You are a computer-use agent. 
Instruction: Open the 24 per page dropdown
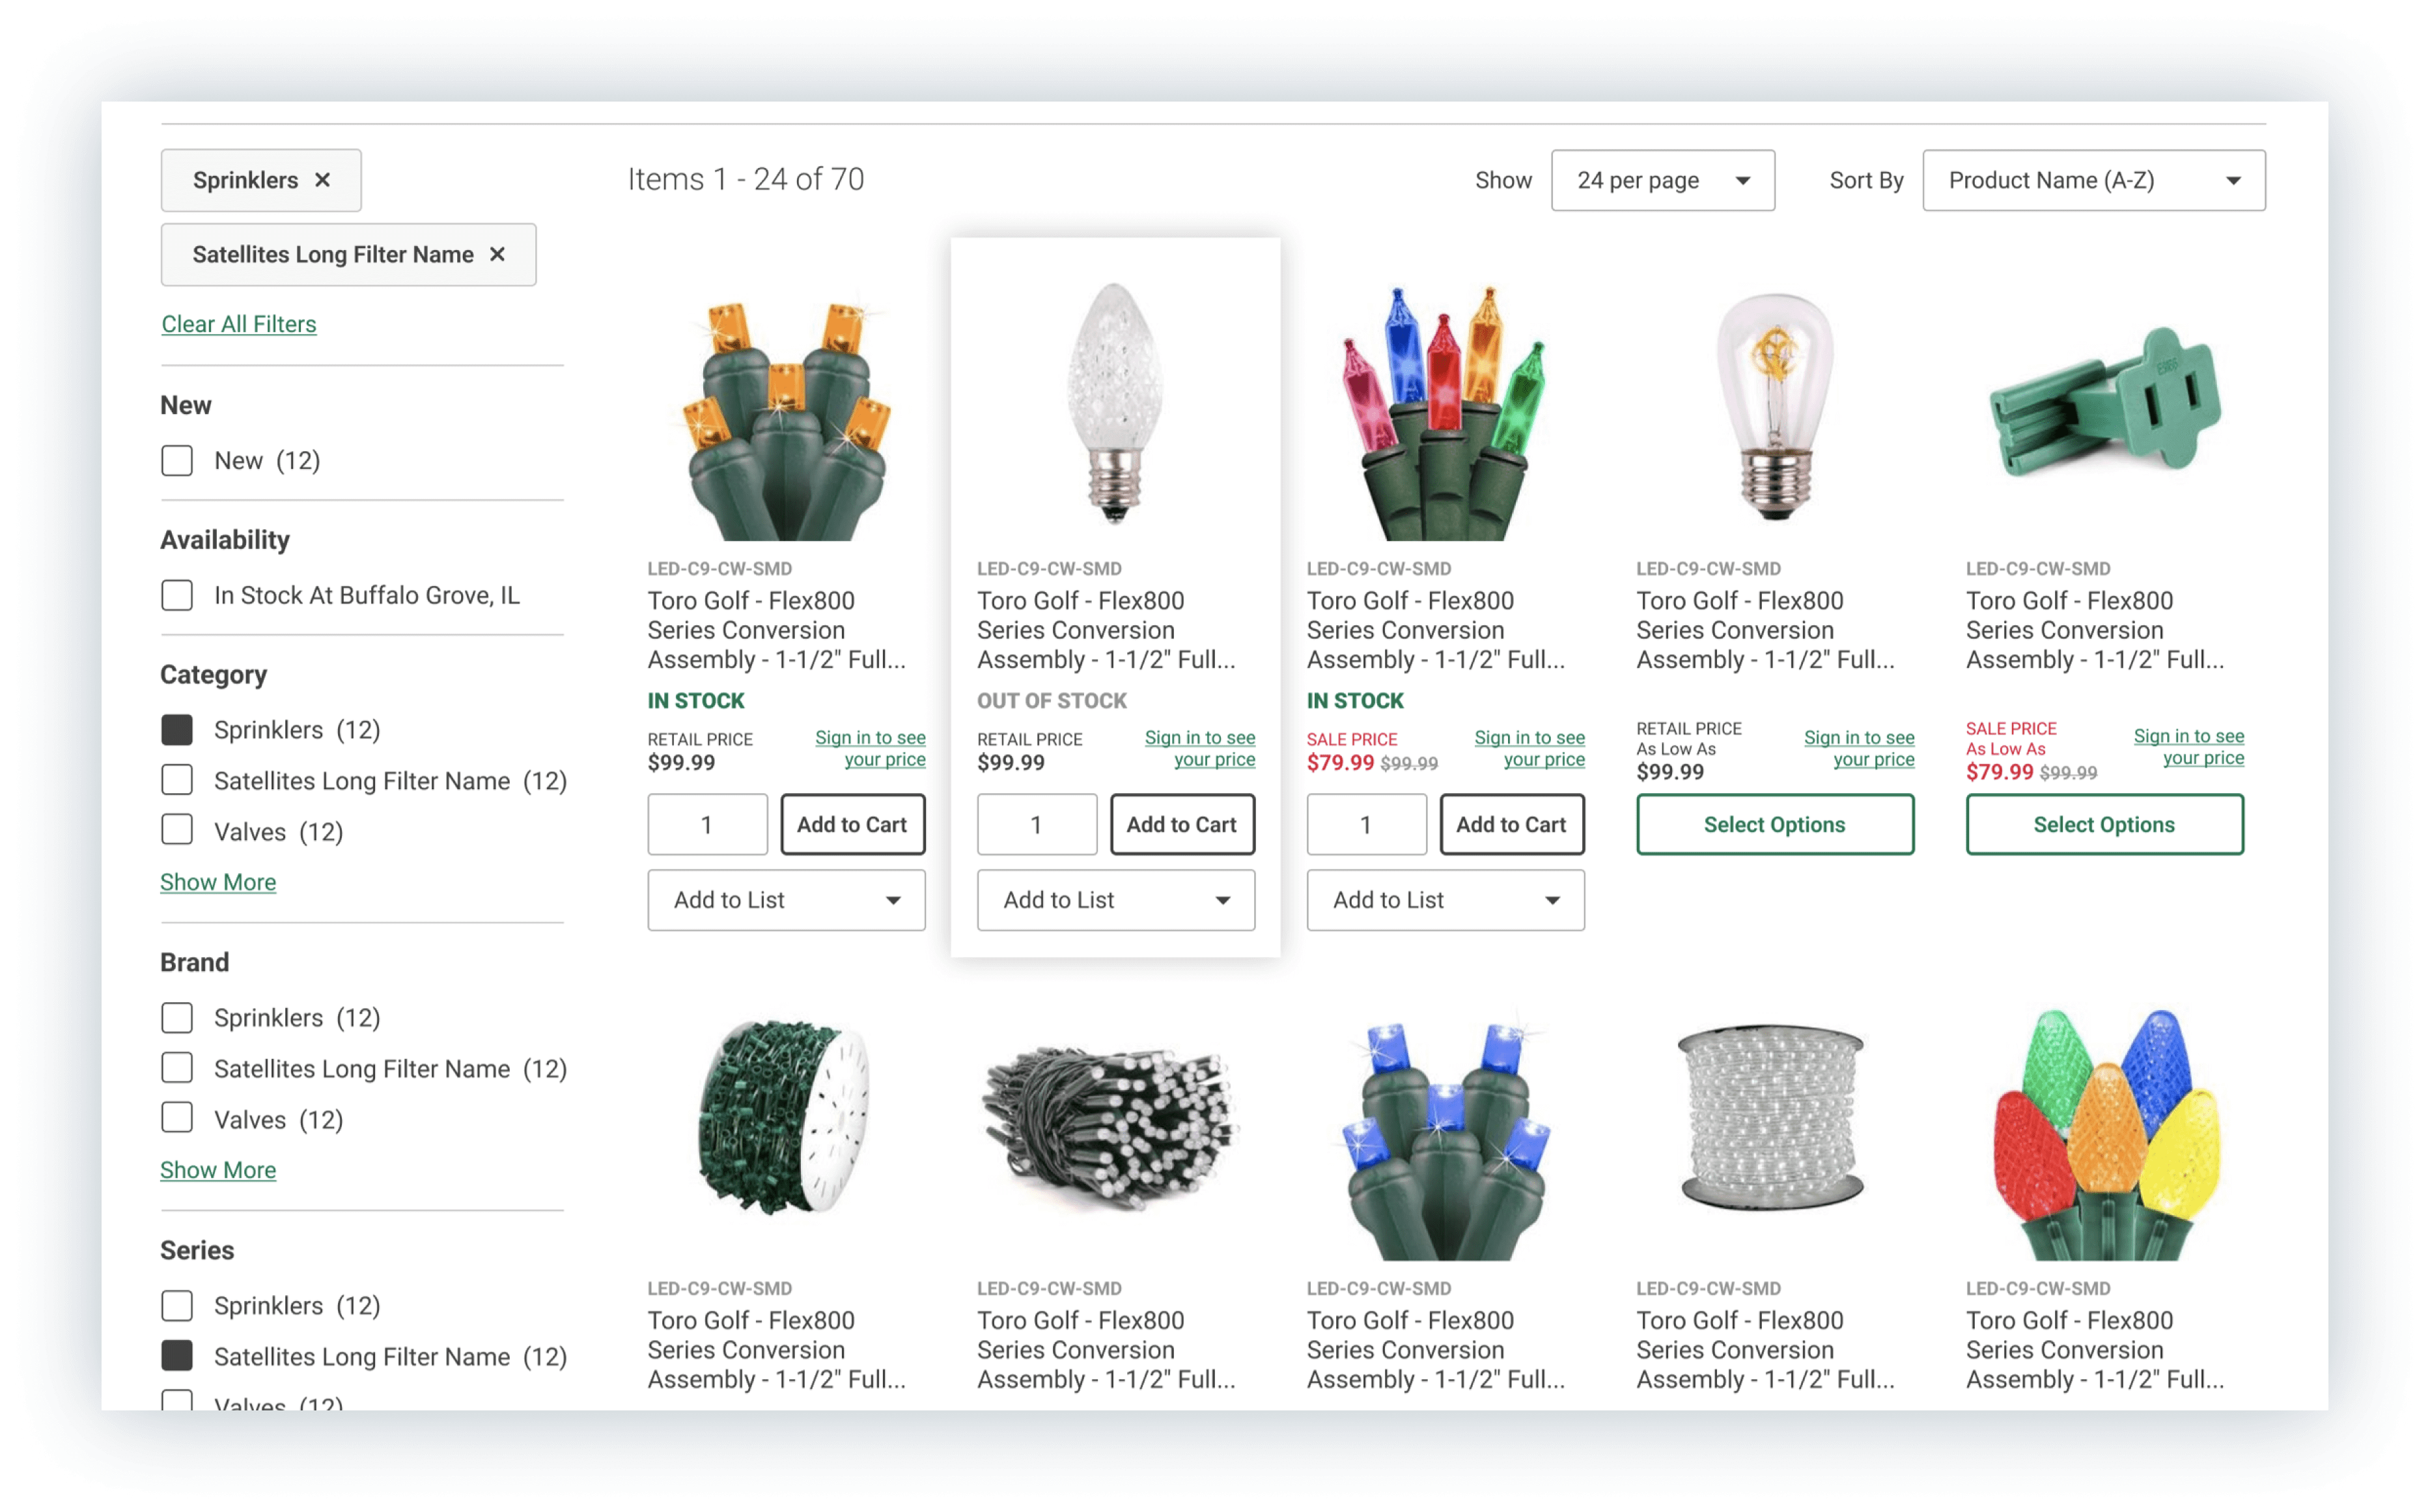click(x=1662, y=180)
